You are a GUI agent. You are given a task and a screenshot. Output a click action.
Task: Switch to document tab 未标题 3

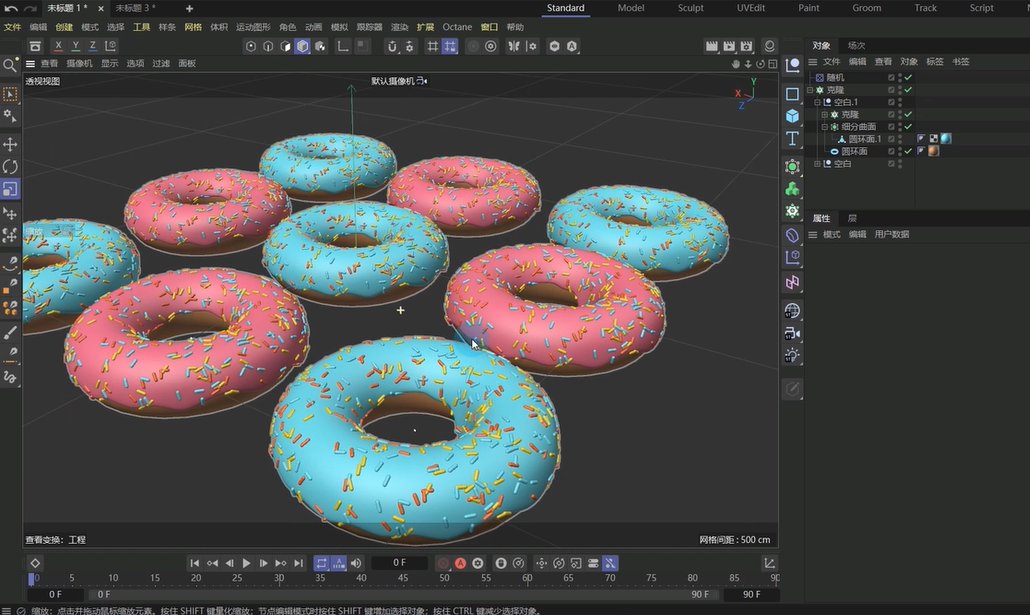[x=135, y=9]
